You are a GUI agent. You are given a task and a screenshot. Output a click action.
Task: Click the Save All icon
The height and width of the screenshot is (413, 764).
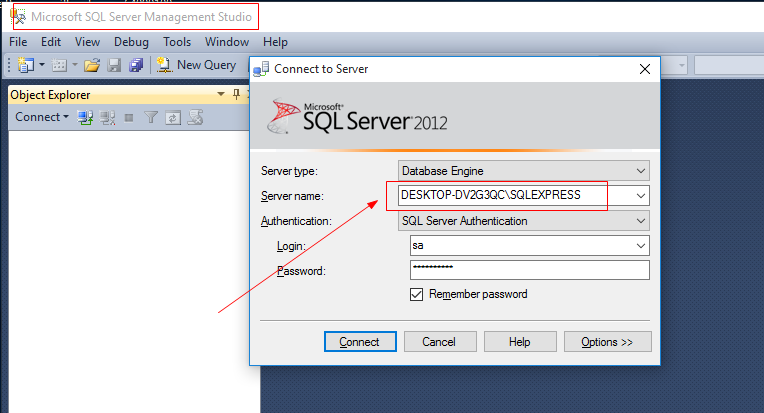click(136, 65)
